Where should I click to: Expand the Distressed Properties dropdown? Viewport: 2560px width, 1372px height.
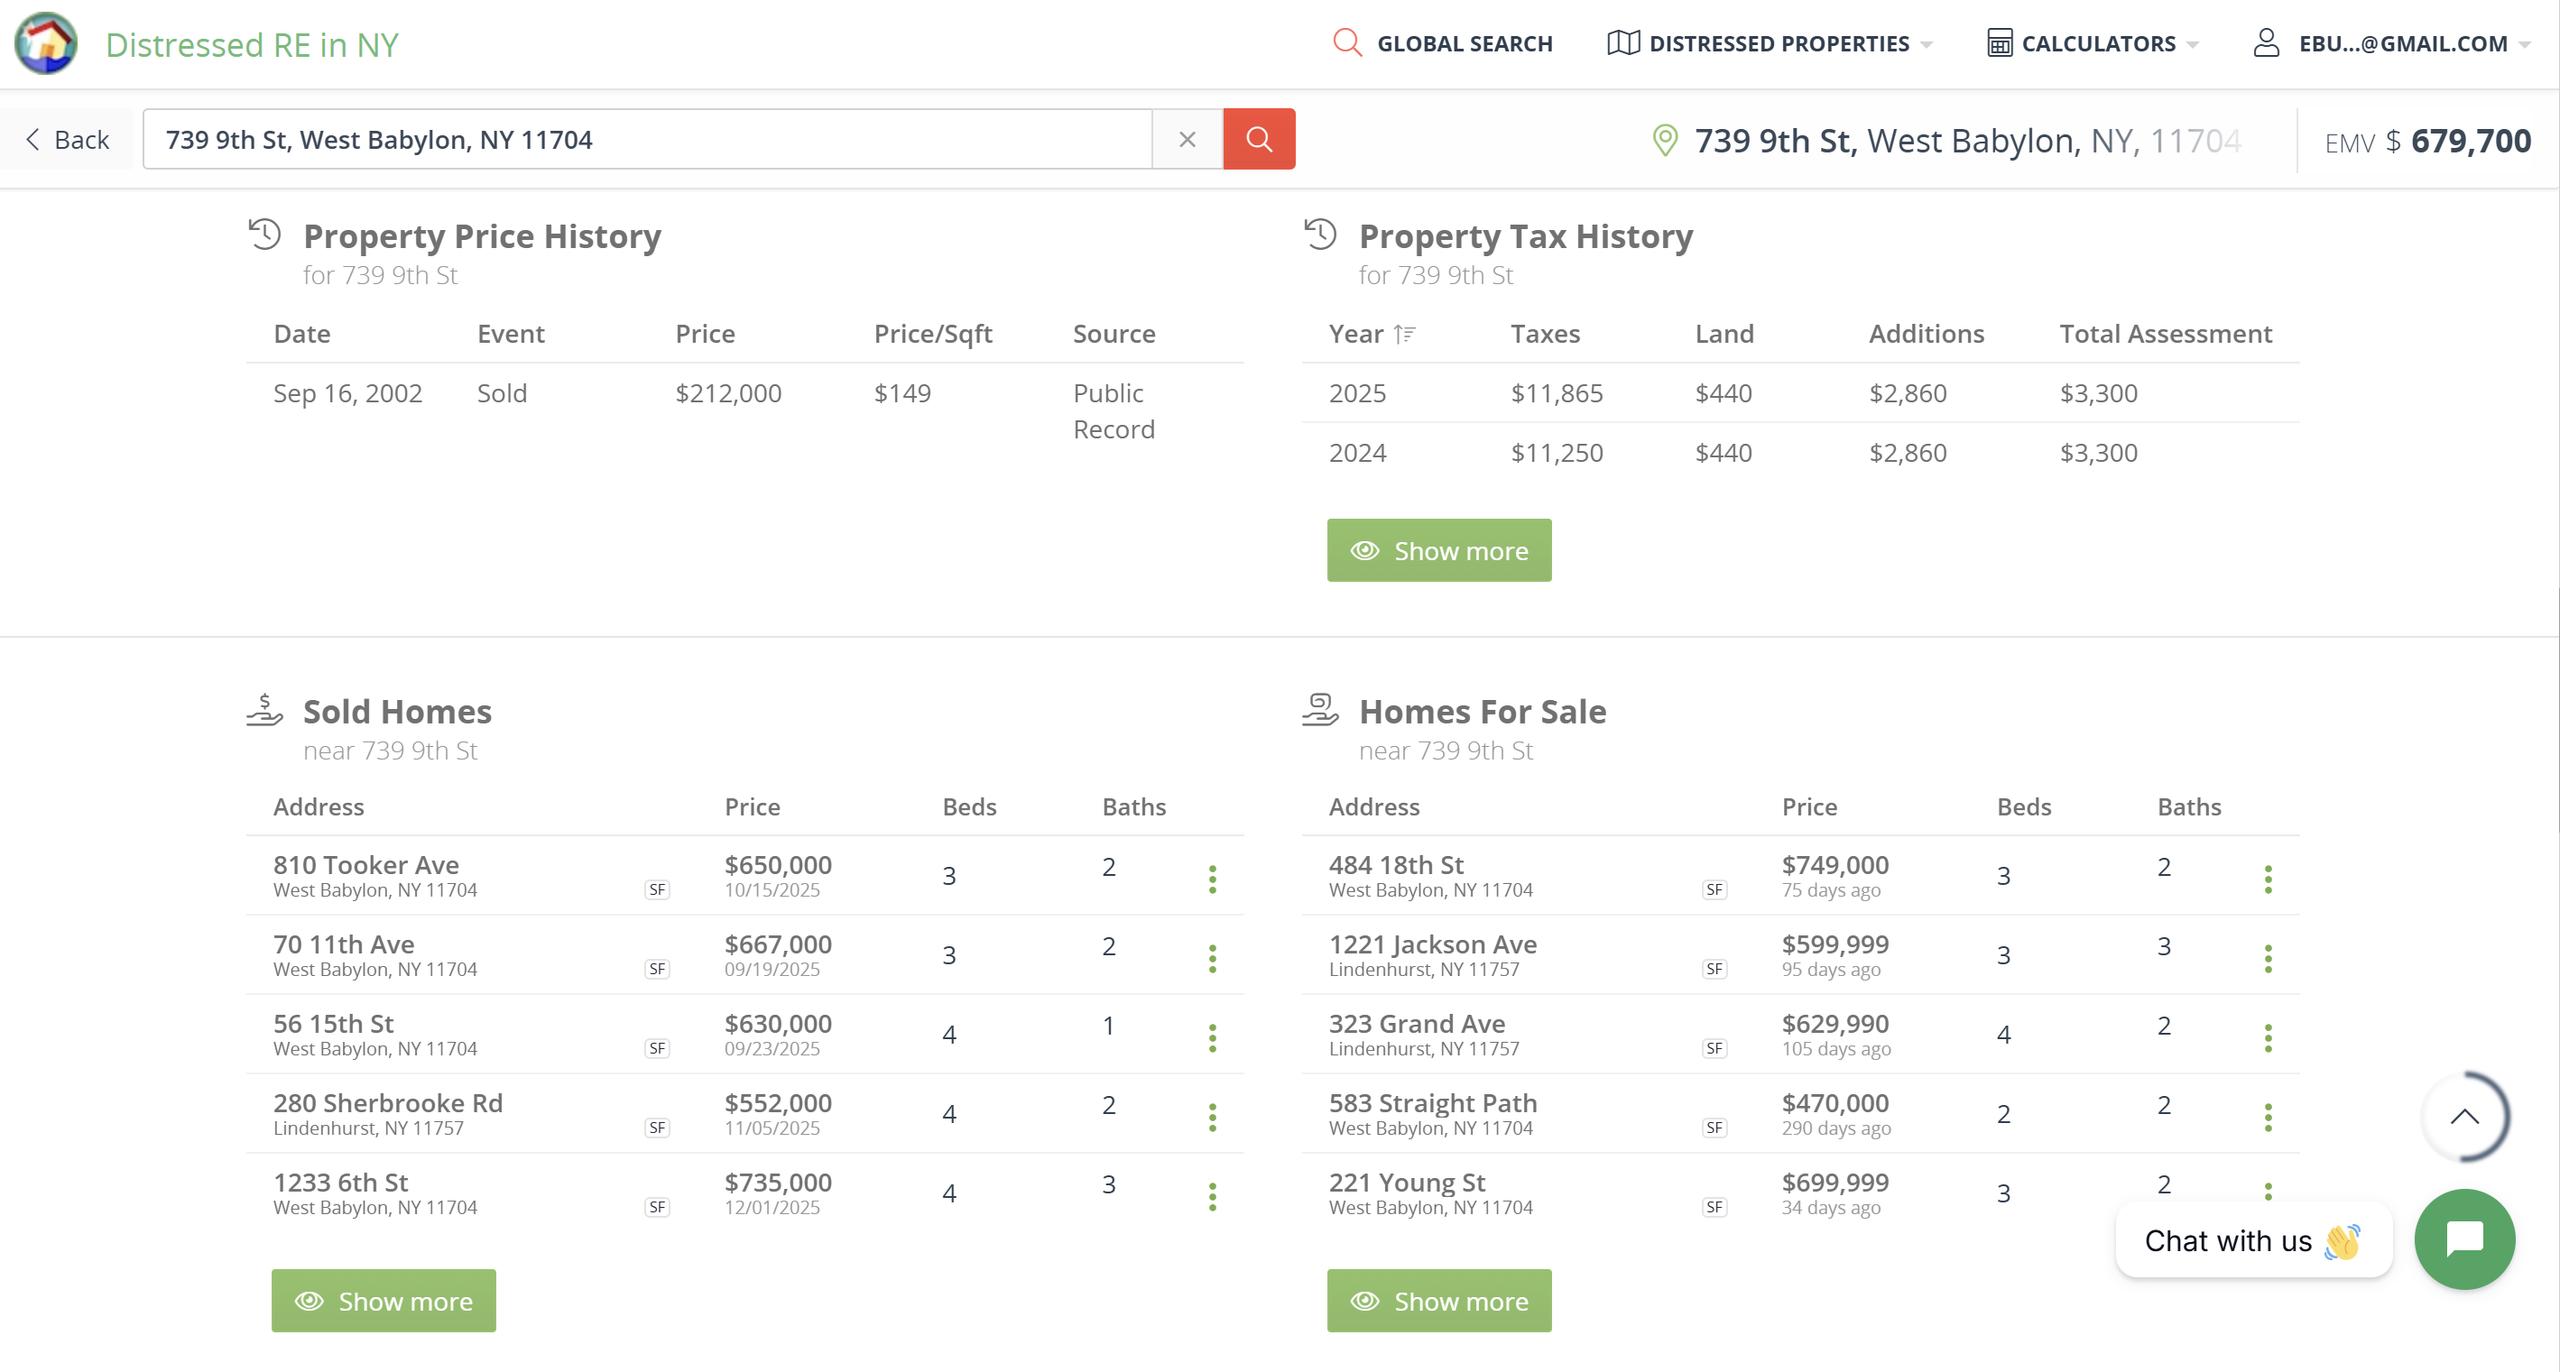tap(1770, 44)
